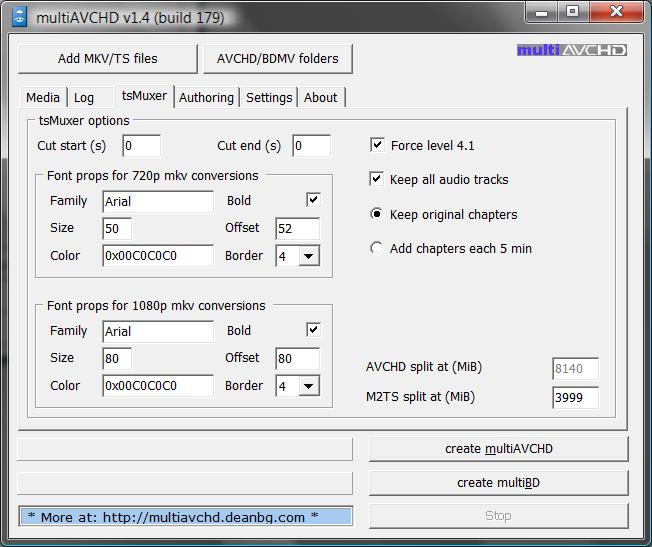Image resolution: width=652 pixels, height=547 pixels.
Task: Click the multiAVCHD logo image
Action: pos(572,50)
